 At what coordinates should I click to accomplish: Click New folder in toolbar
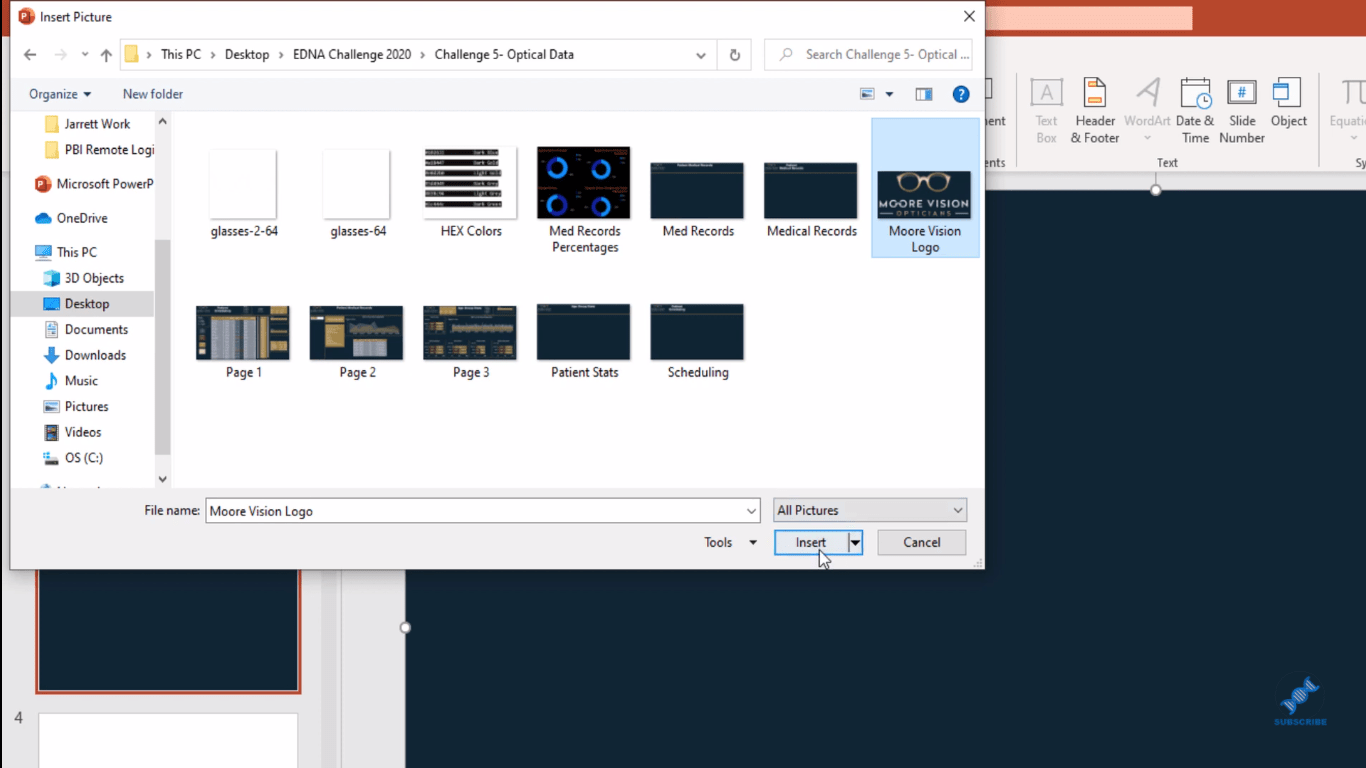[x=153, y=94]
